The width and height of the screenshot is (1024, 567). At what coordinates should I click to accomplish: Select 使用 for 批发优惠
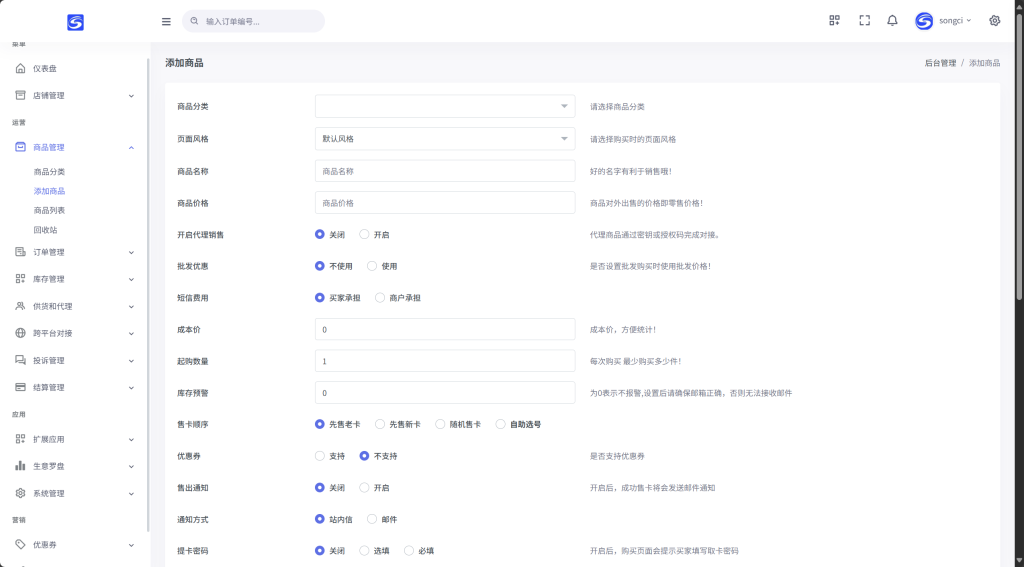tap(372, 266)
